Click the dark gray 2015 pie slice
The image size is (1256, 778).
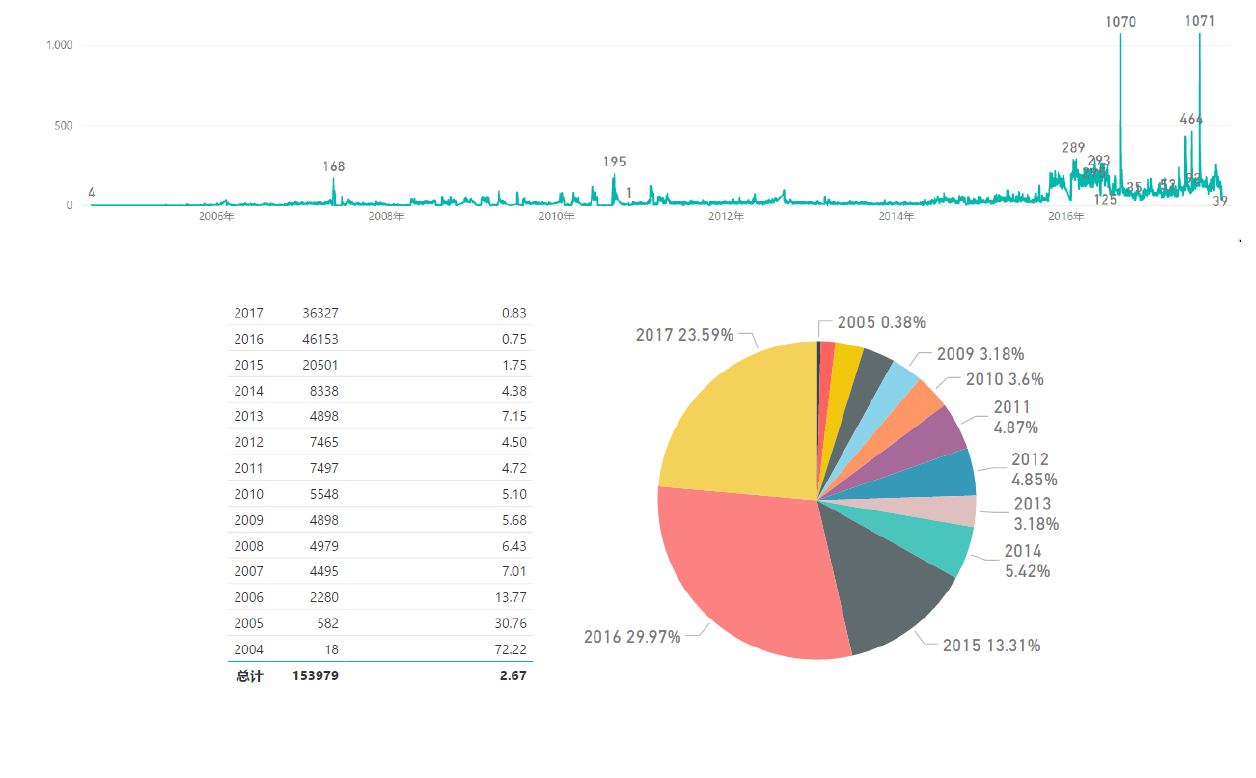(x=885, y=590)
